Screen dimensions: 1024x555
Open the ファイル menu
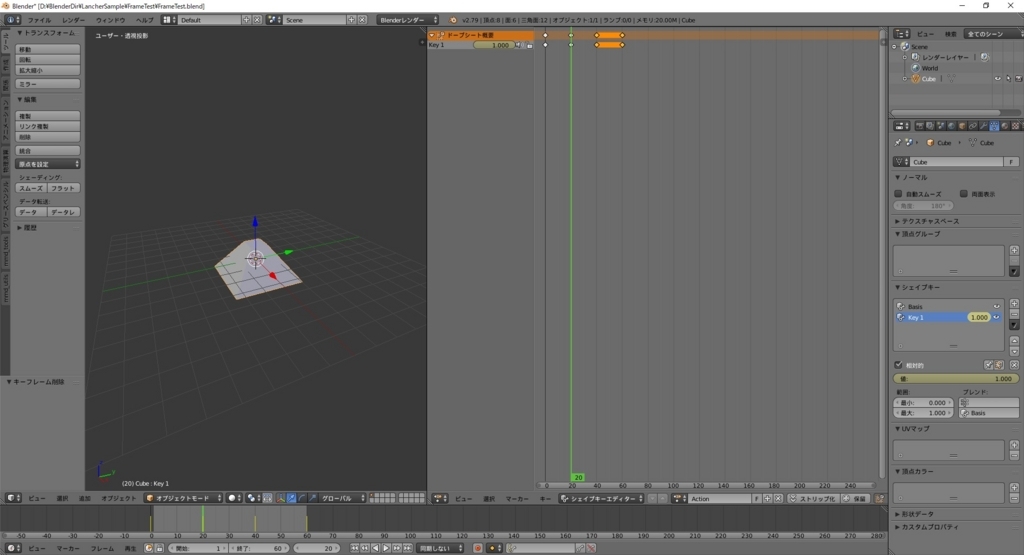(x=39, y=20)
